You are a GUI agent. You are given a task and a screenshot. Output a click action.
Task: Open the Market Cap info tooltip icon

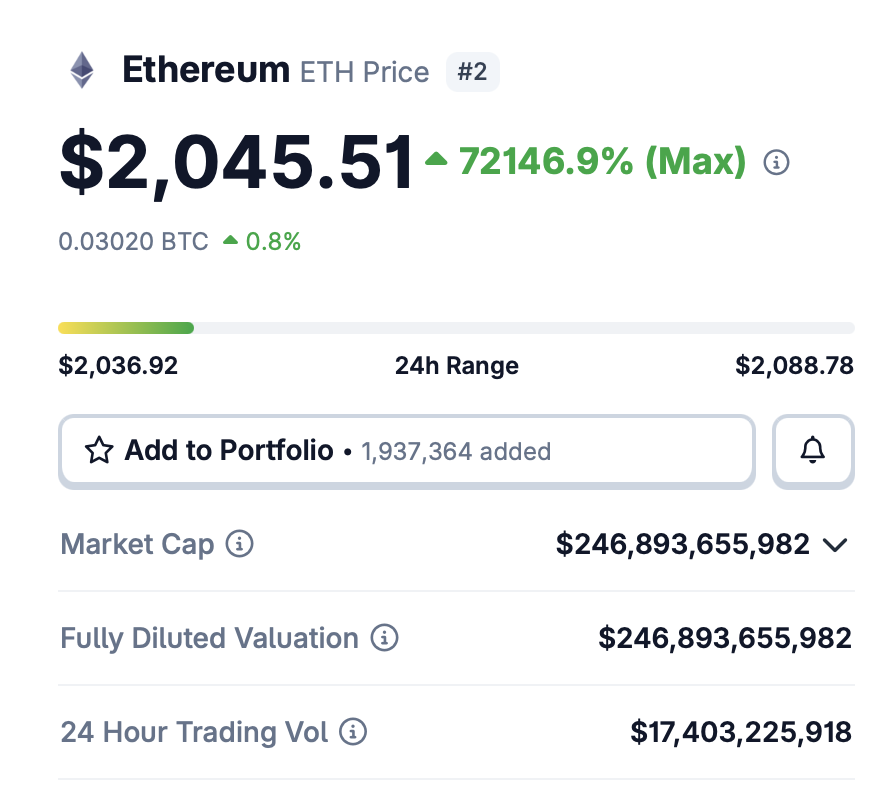(238, 545)
